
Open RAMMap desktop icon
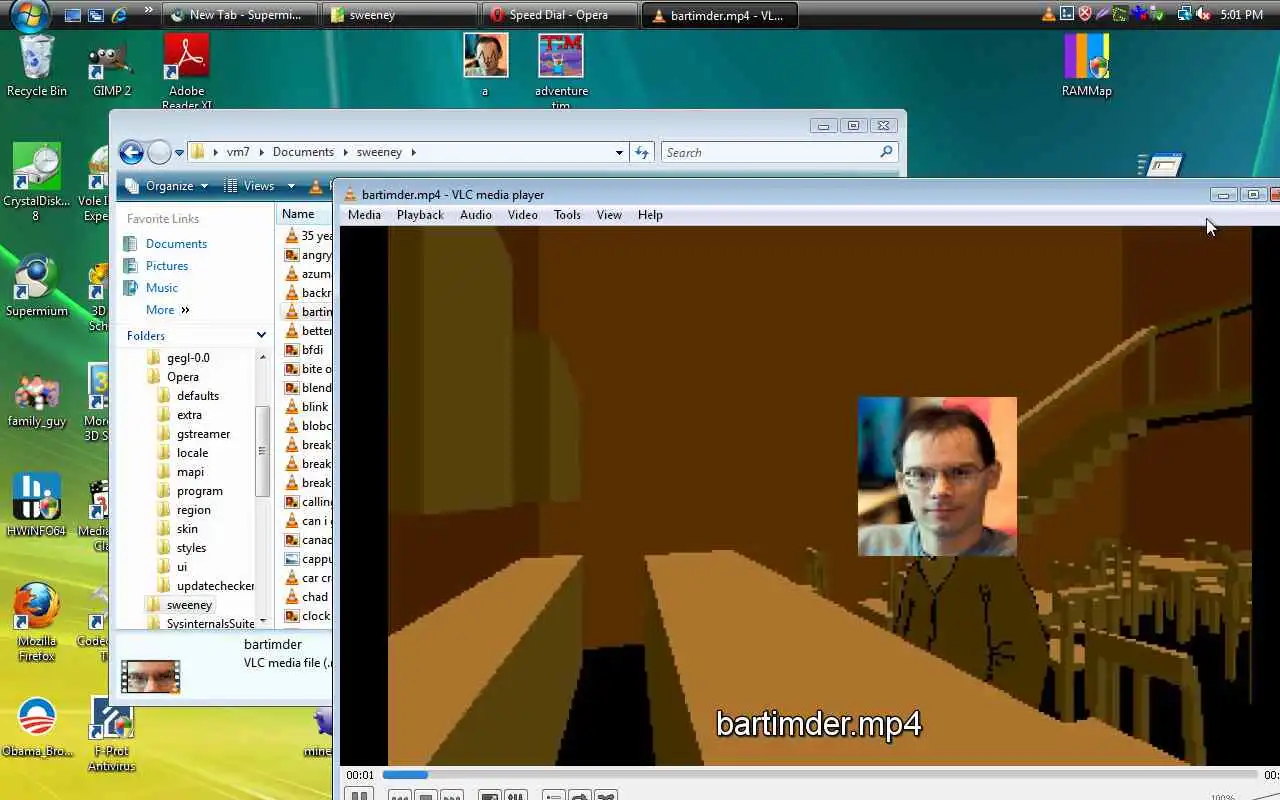coord(1086,66)
